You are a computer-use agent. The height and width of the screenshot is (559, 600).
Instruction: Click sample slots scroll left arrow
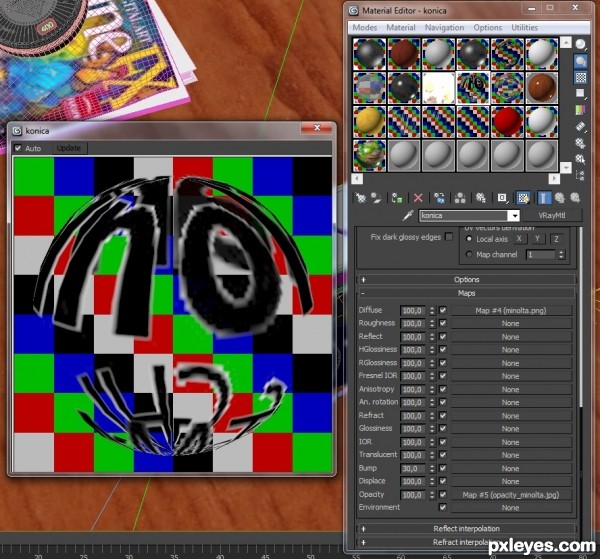(357, 179)
